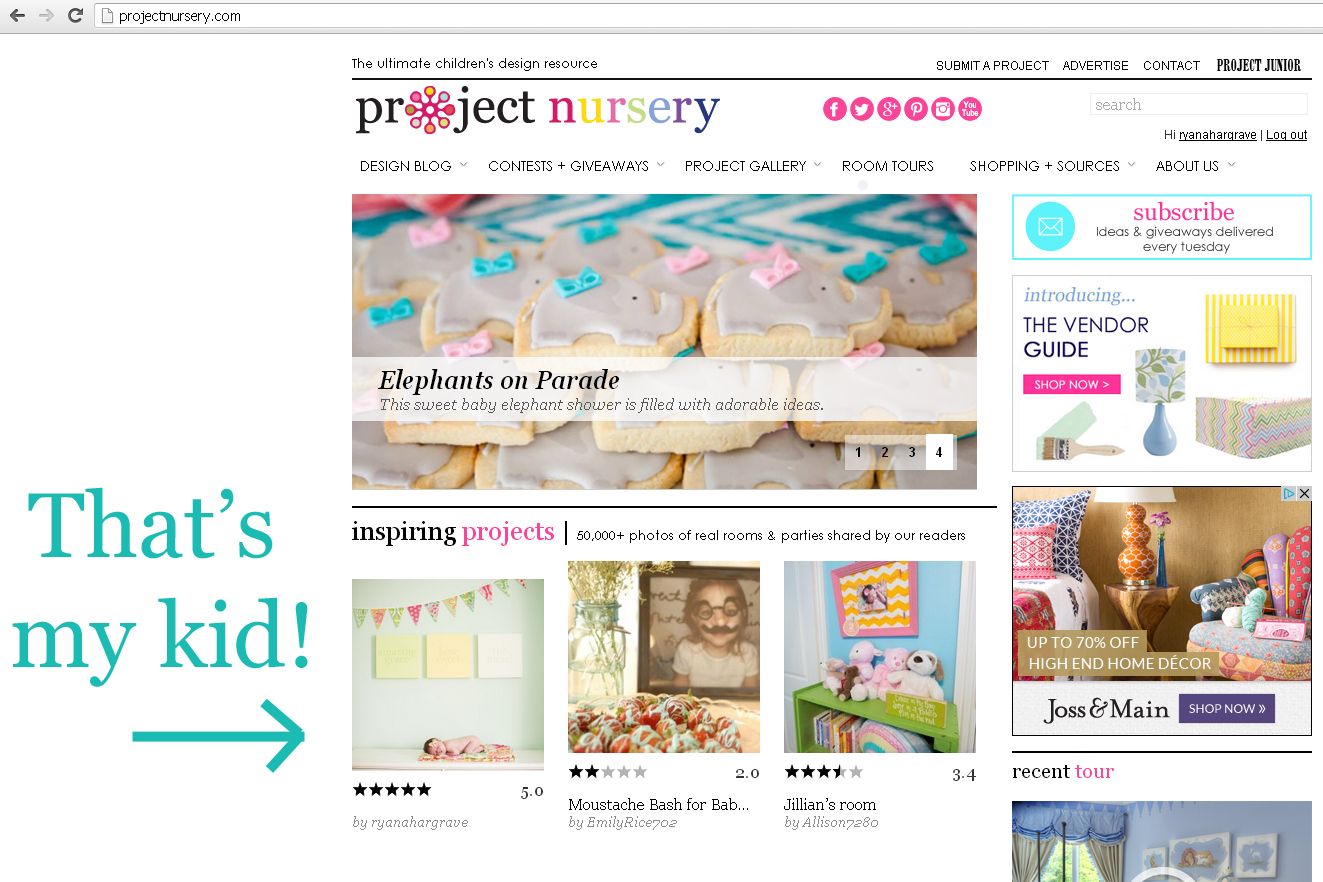Click the Shop Now vendor guide button

(x=1071, y=384)
